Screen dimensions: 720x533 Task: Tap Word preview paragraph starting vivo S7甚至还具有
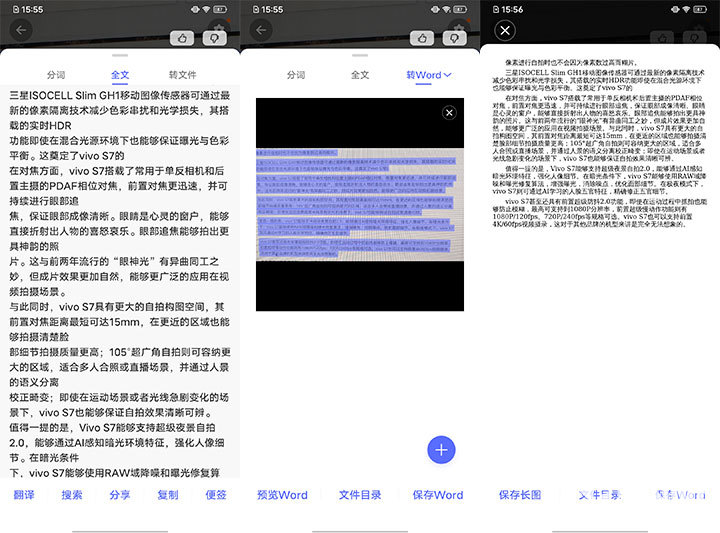[600, 213]
